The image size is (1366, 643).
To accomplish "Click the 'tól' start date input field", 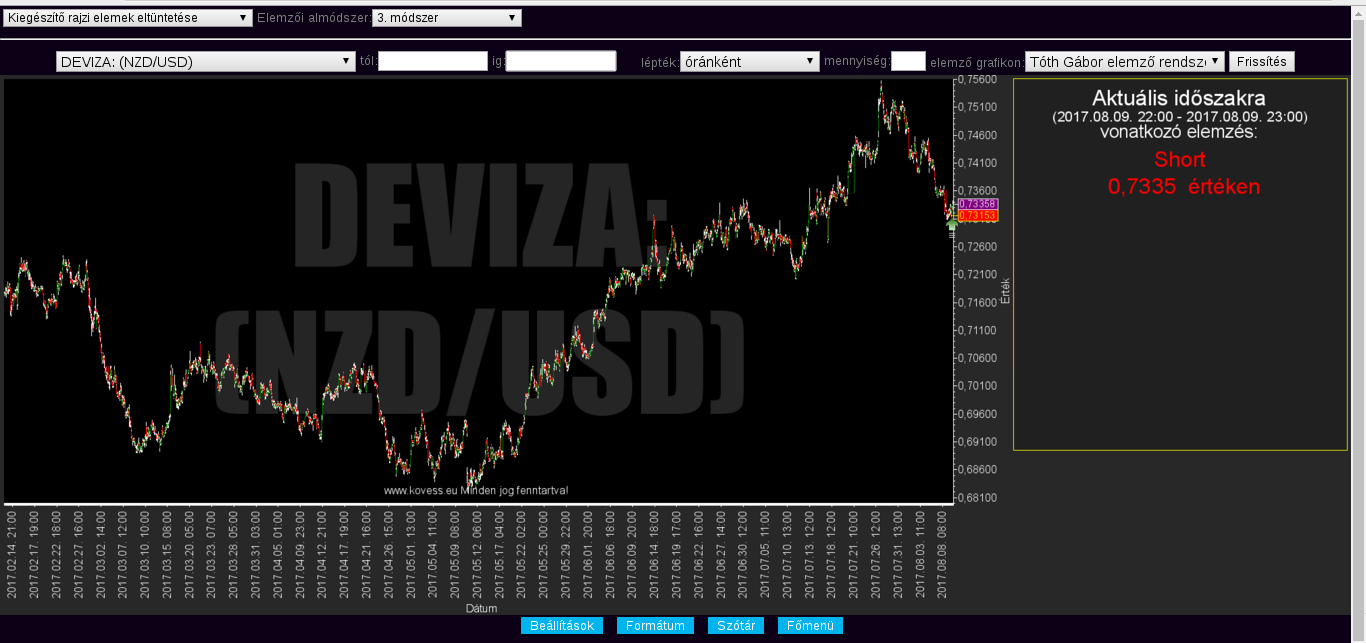I will [433, 62].
